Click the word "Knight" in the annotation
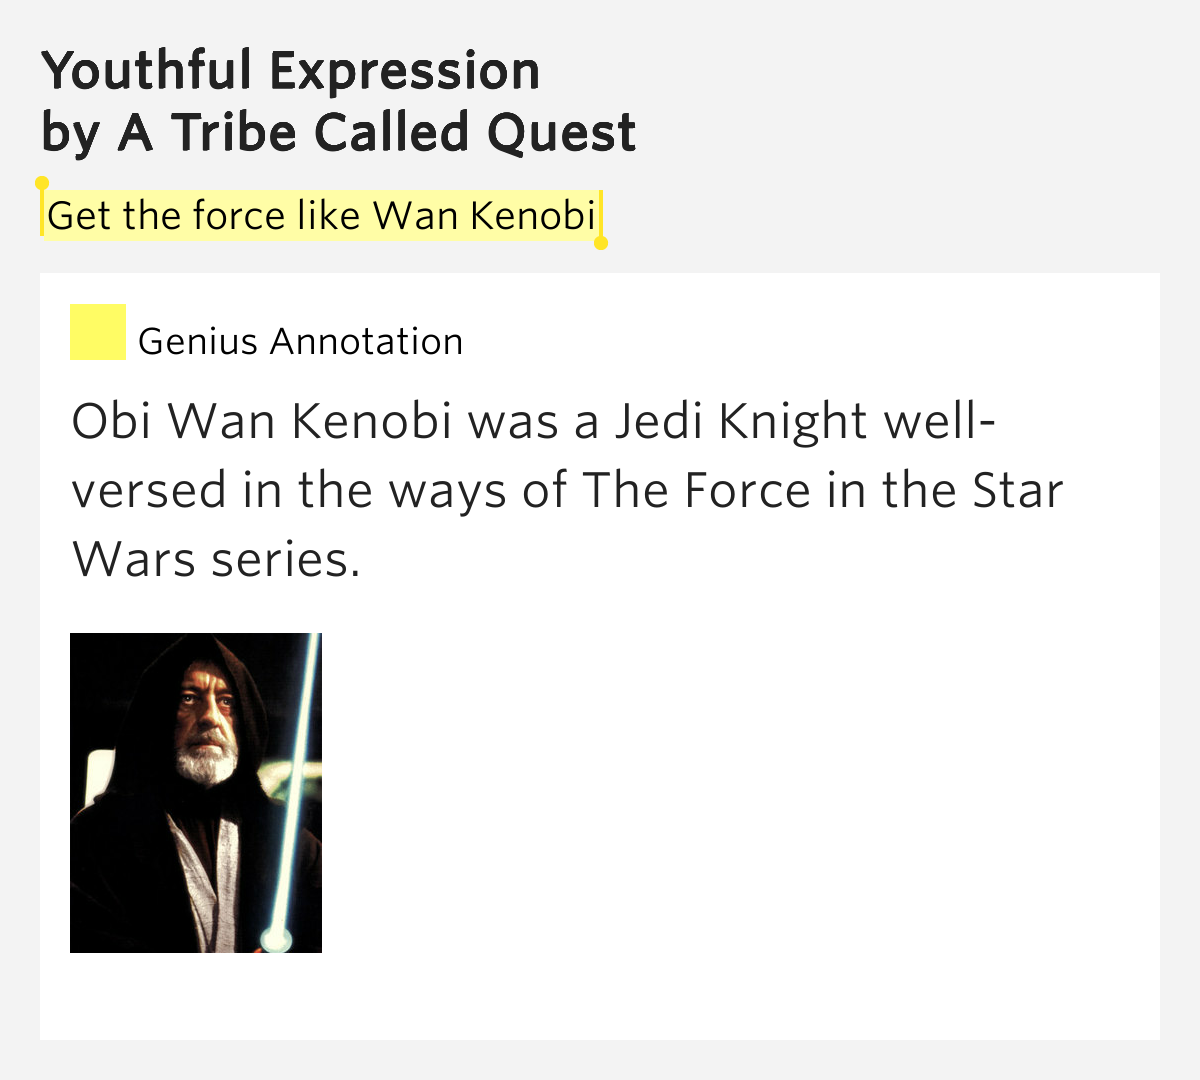 793,421
